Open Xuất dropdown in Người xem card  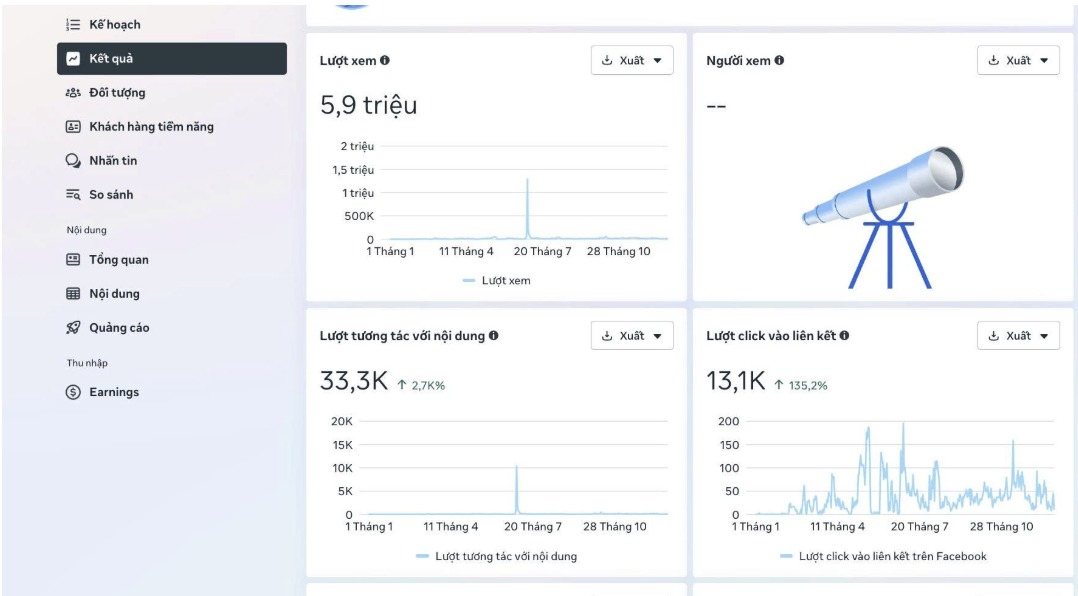[1018, 60]
